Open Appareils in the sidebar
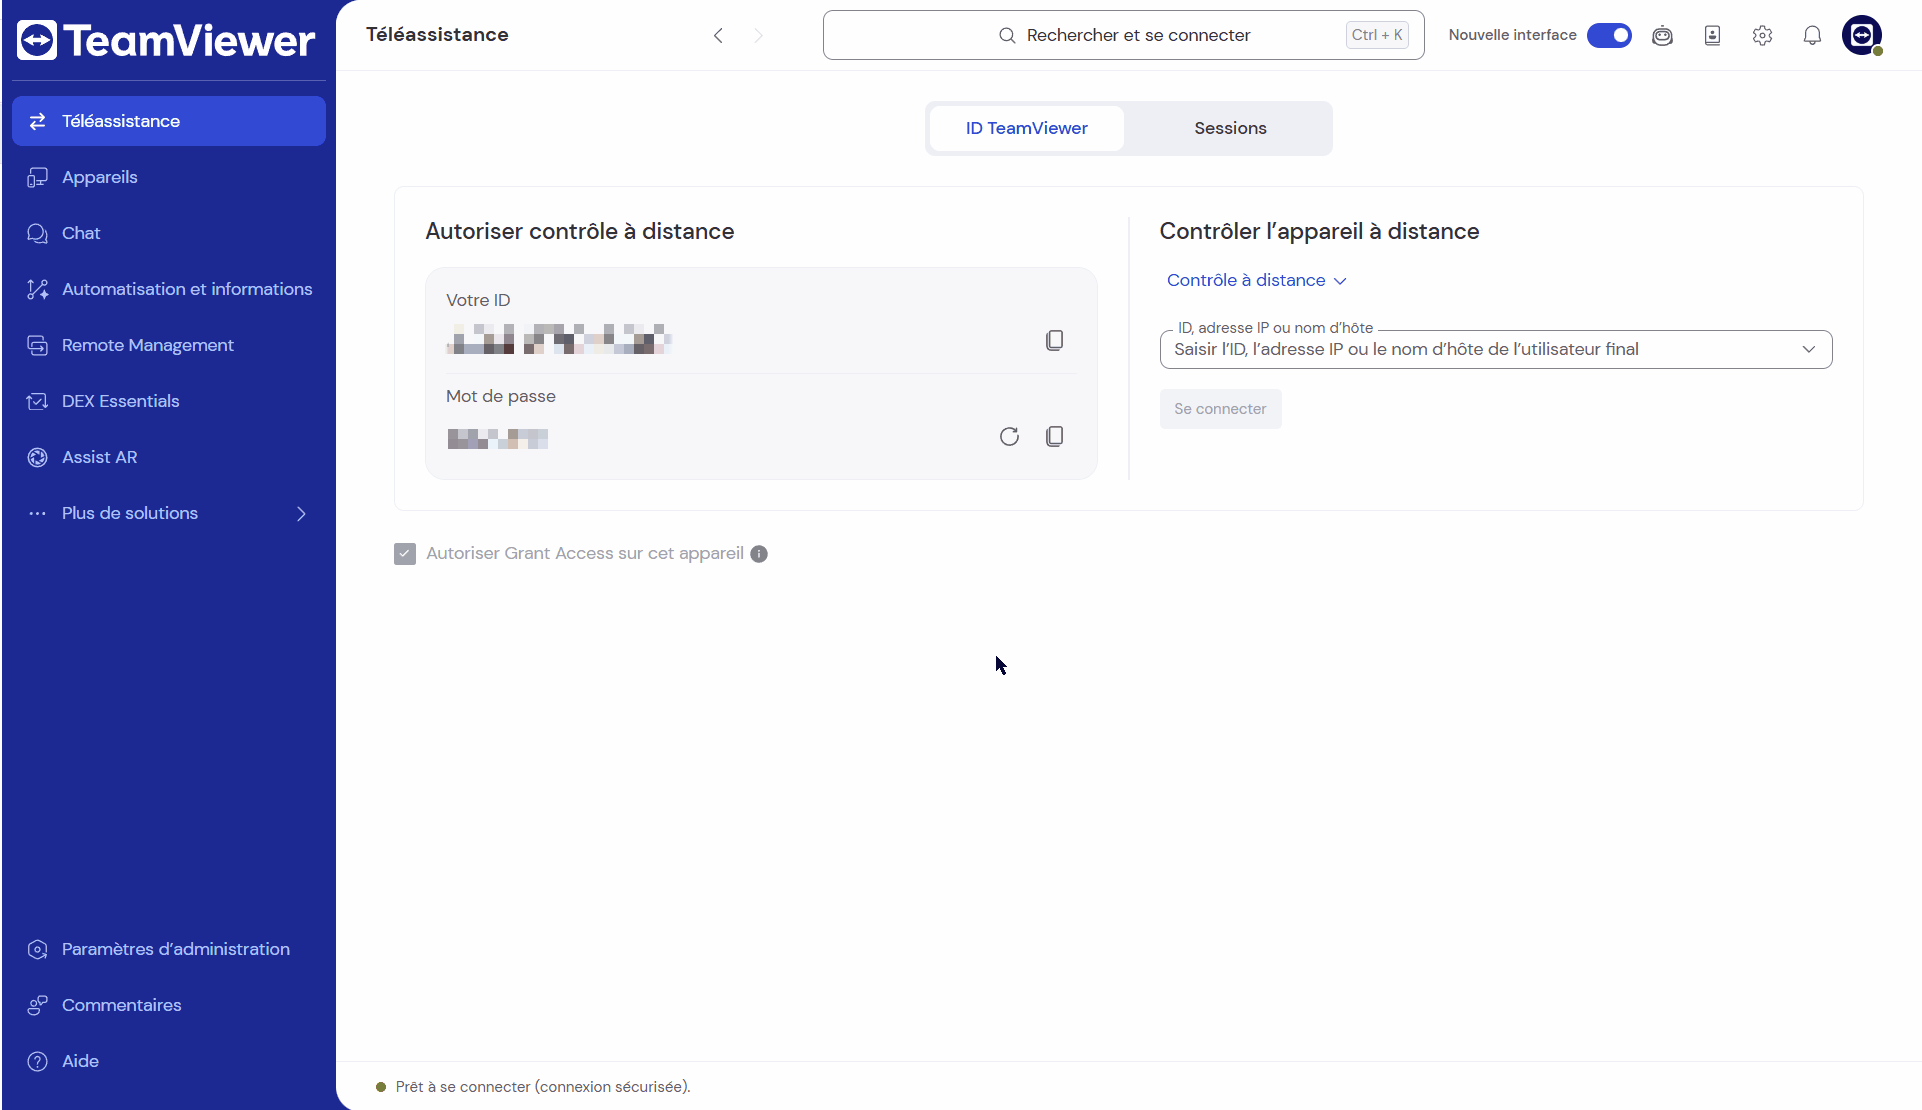The image size is (1922, 1110). pyautogui.click(x=169, y=177)
